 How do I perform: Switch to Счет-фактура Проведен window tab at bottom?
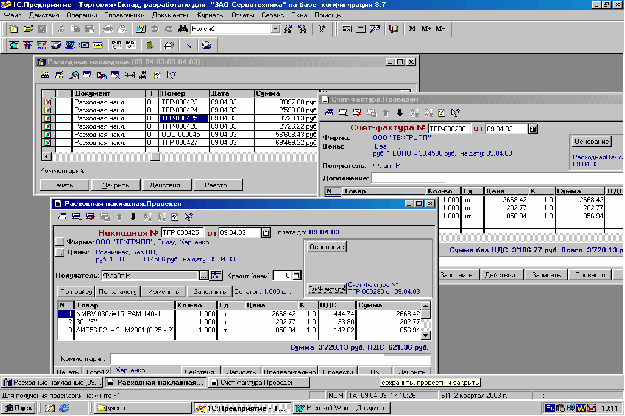point(259,383)
